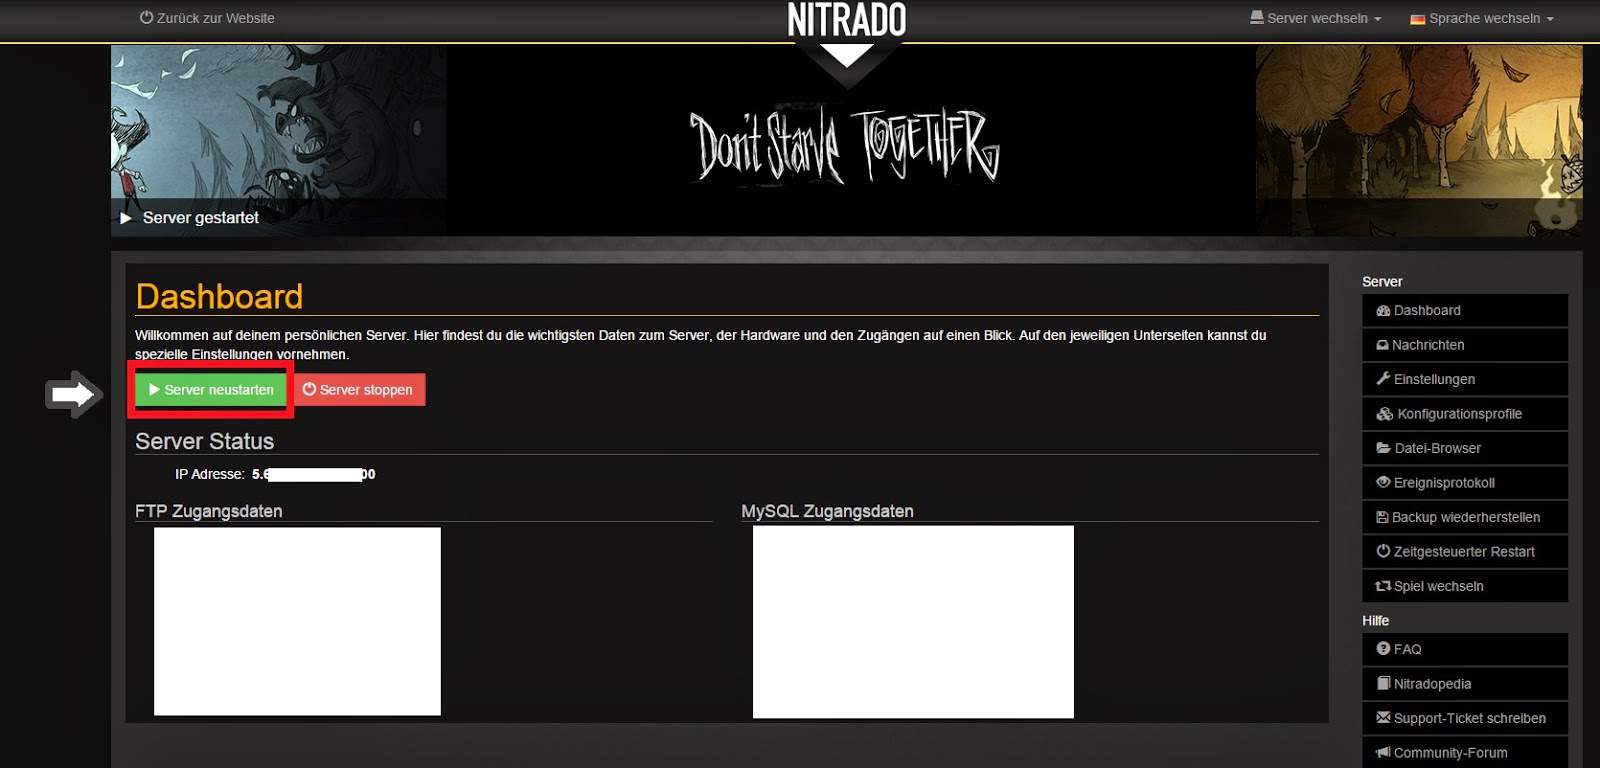
Task: Click the play icon on Server neustarten
Action: (154, 389)
